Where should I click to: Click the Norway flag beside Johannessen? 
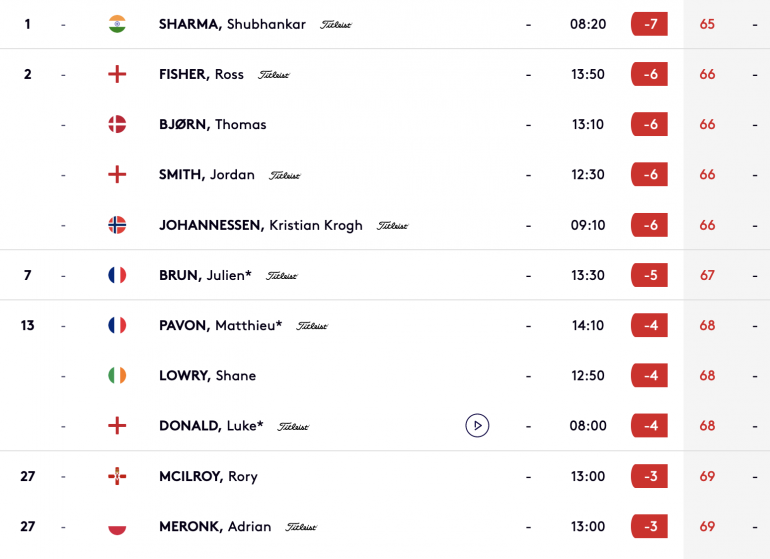click(117, 225)
